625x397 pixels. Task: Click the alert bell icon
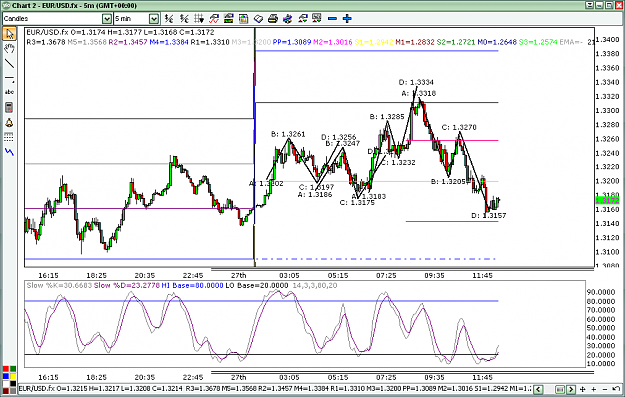pos(9,123)
